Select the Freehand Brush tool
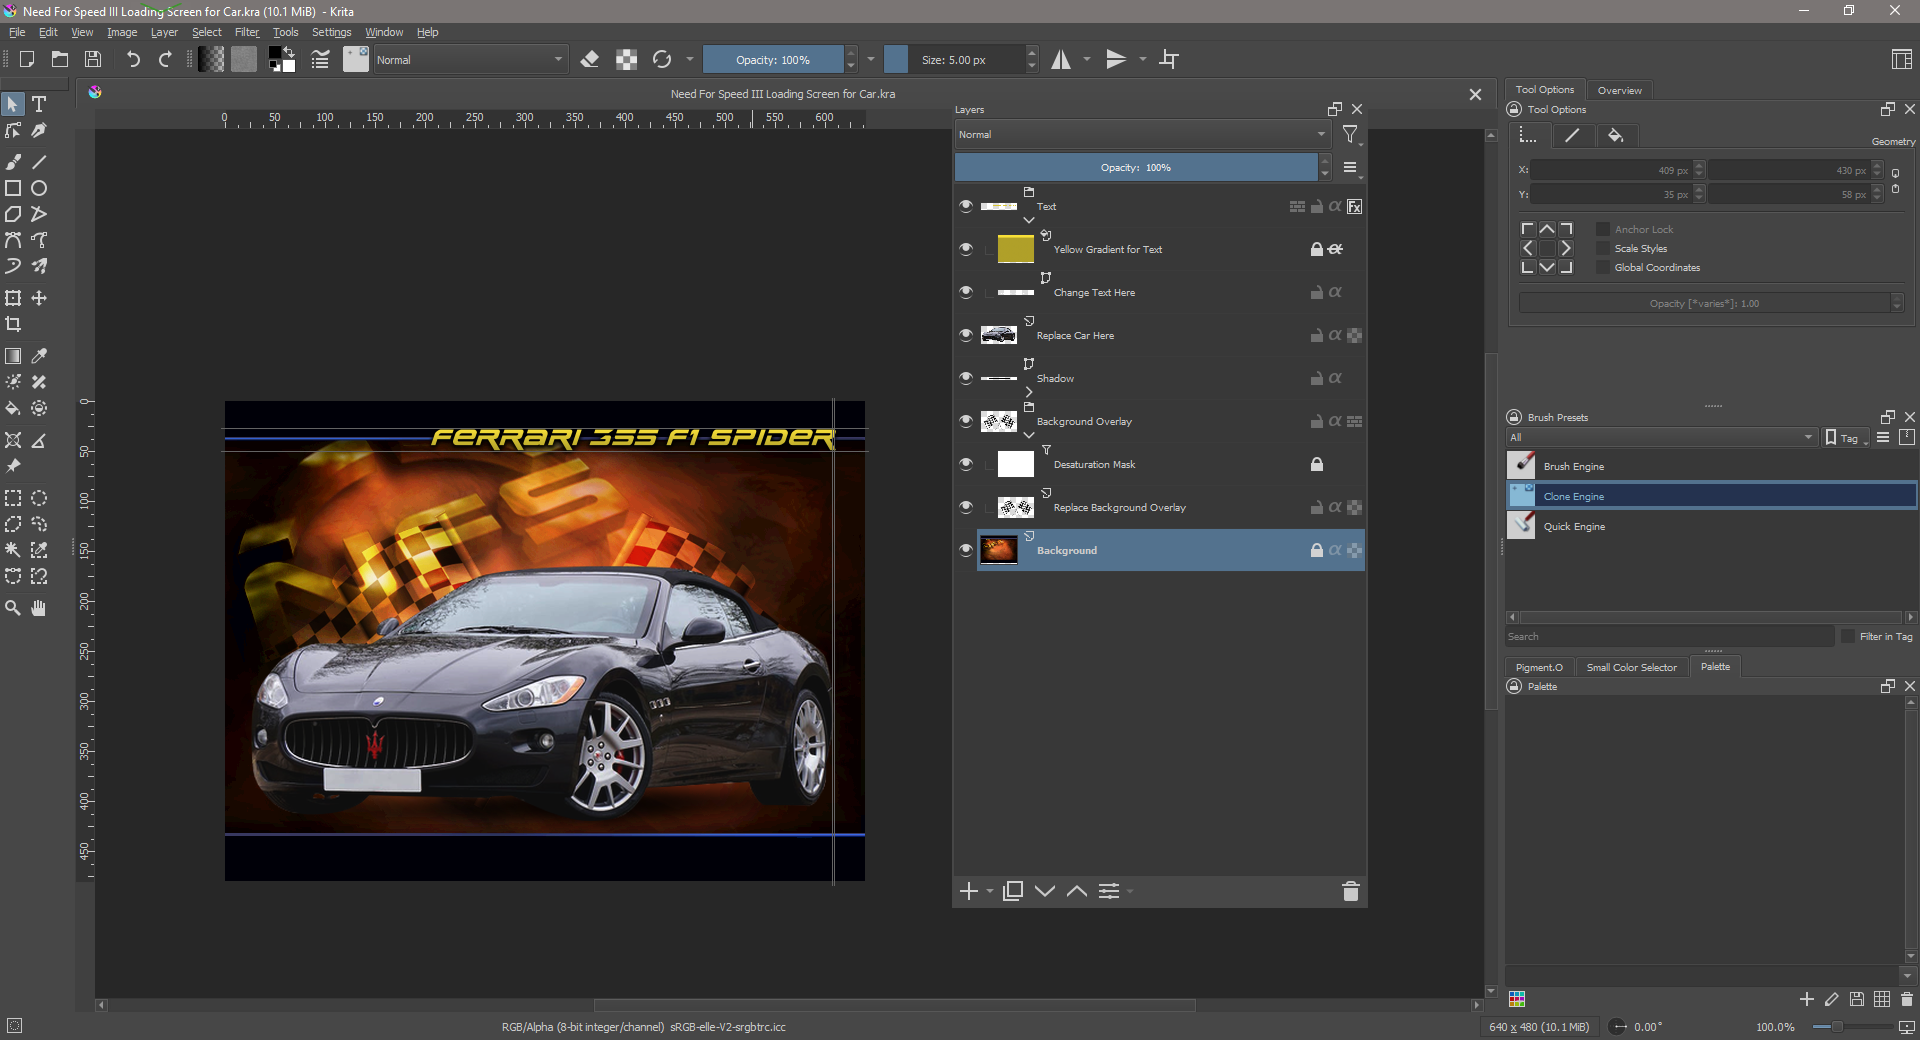The height and width of the screenshot is (1040, 1920). pos(13,162)
